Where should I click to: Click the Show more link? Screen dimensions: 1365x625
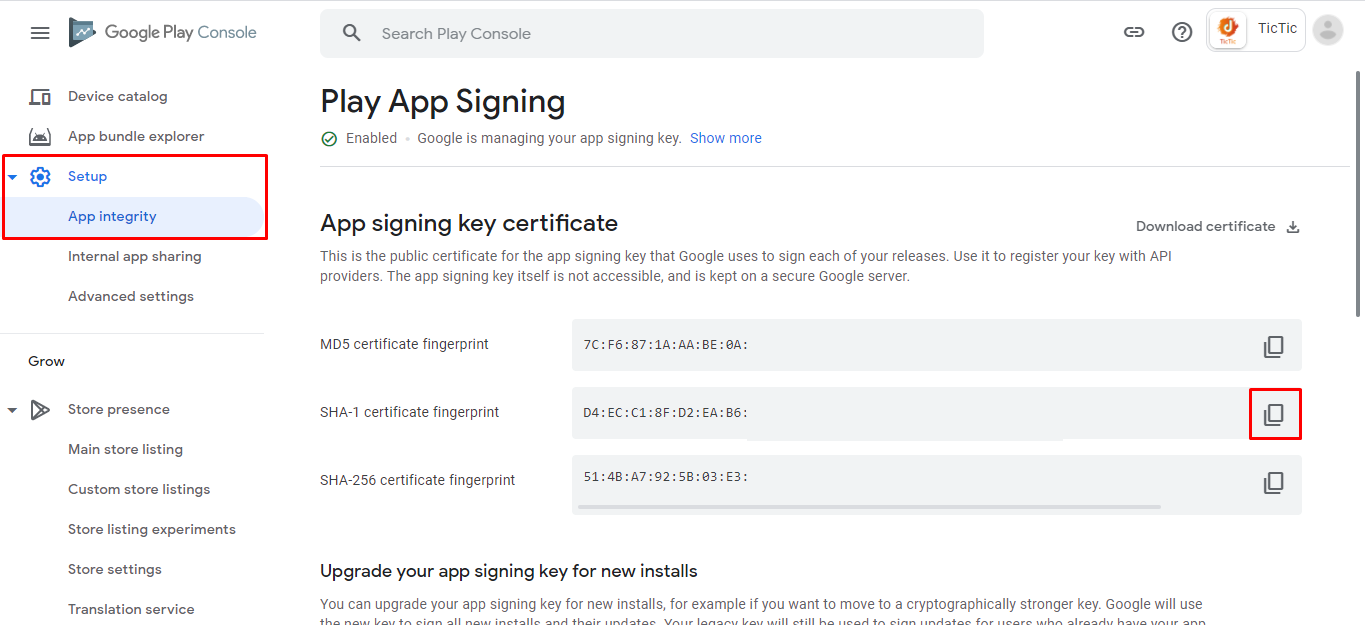tap(725, 139)
